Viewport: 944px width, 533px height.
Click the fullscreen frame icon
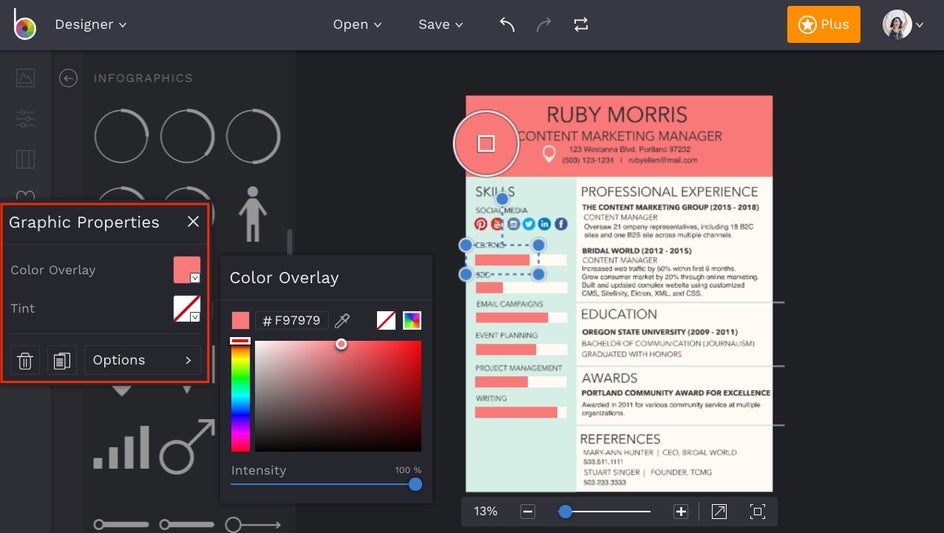coord(757,511)
